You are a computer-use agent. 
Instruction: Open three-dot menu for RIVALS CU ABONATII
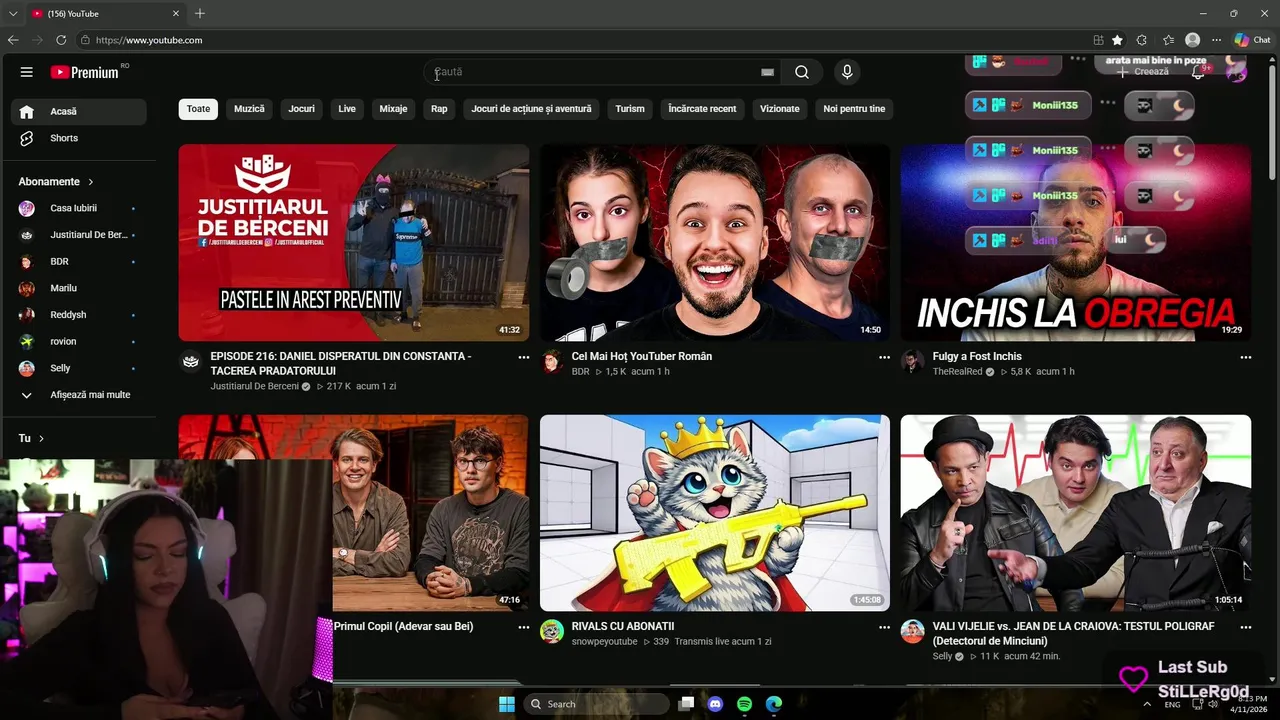884,627
